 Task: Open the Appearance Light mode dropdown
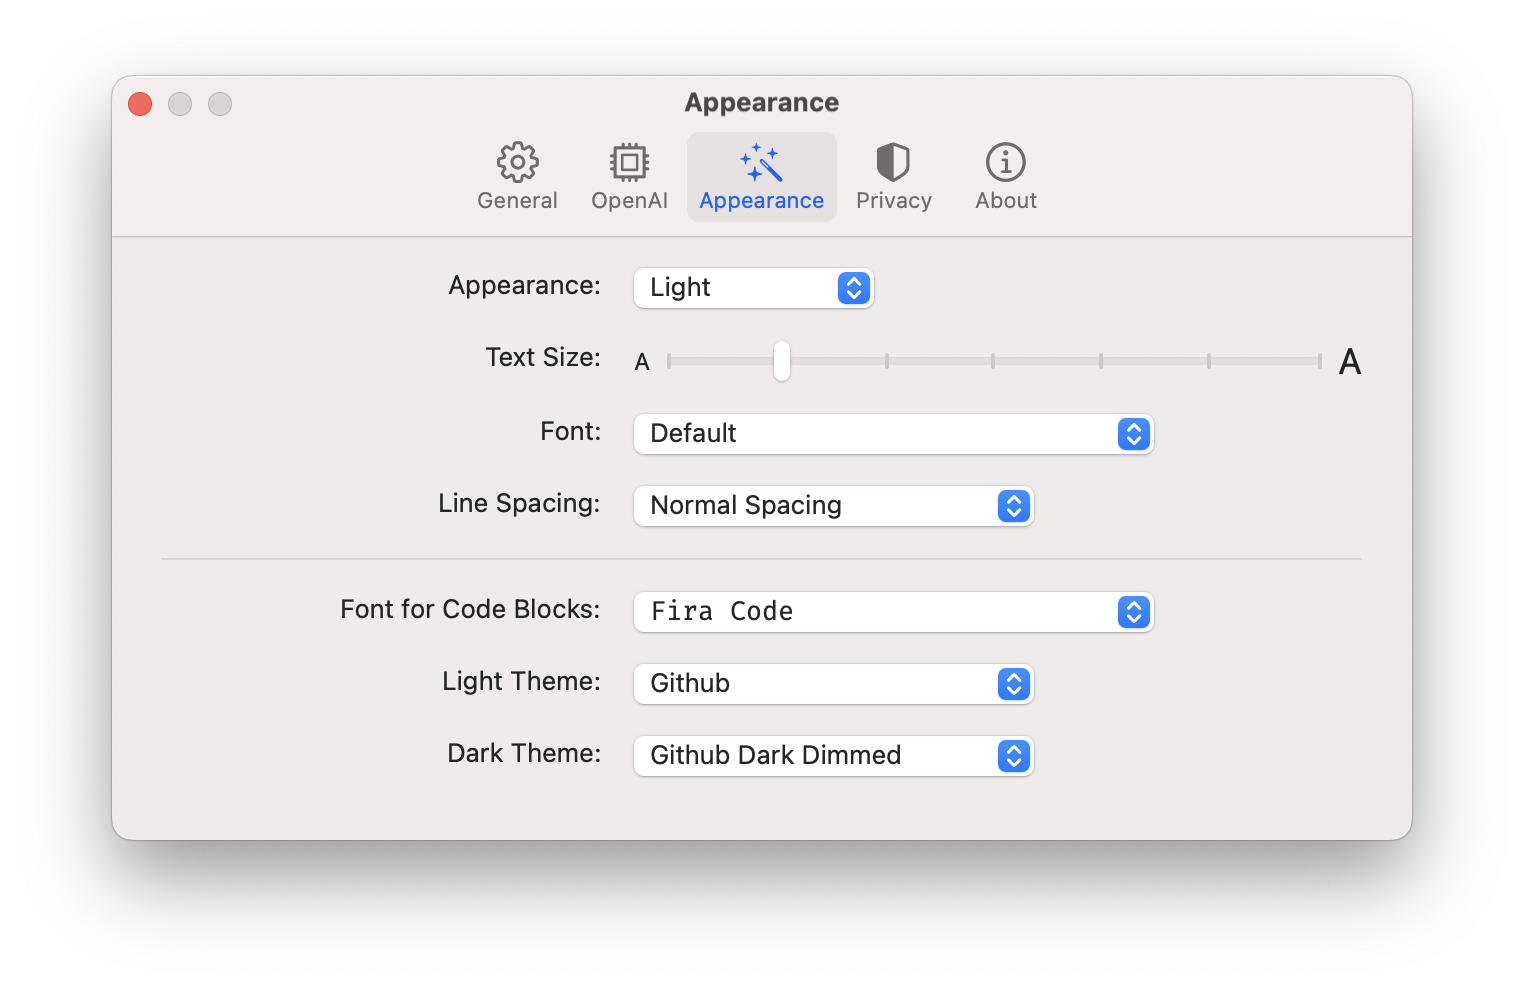tap(754, 288)
